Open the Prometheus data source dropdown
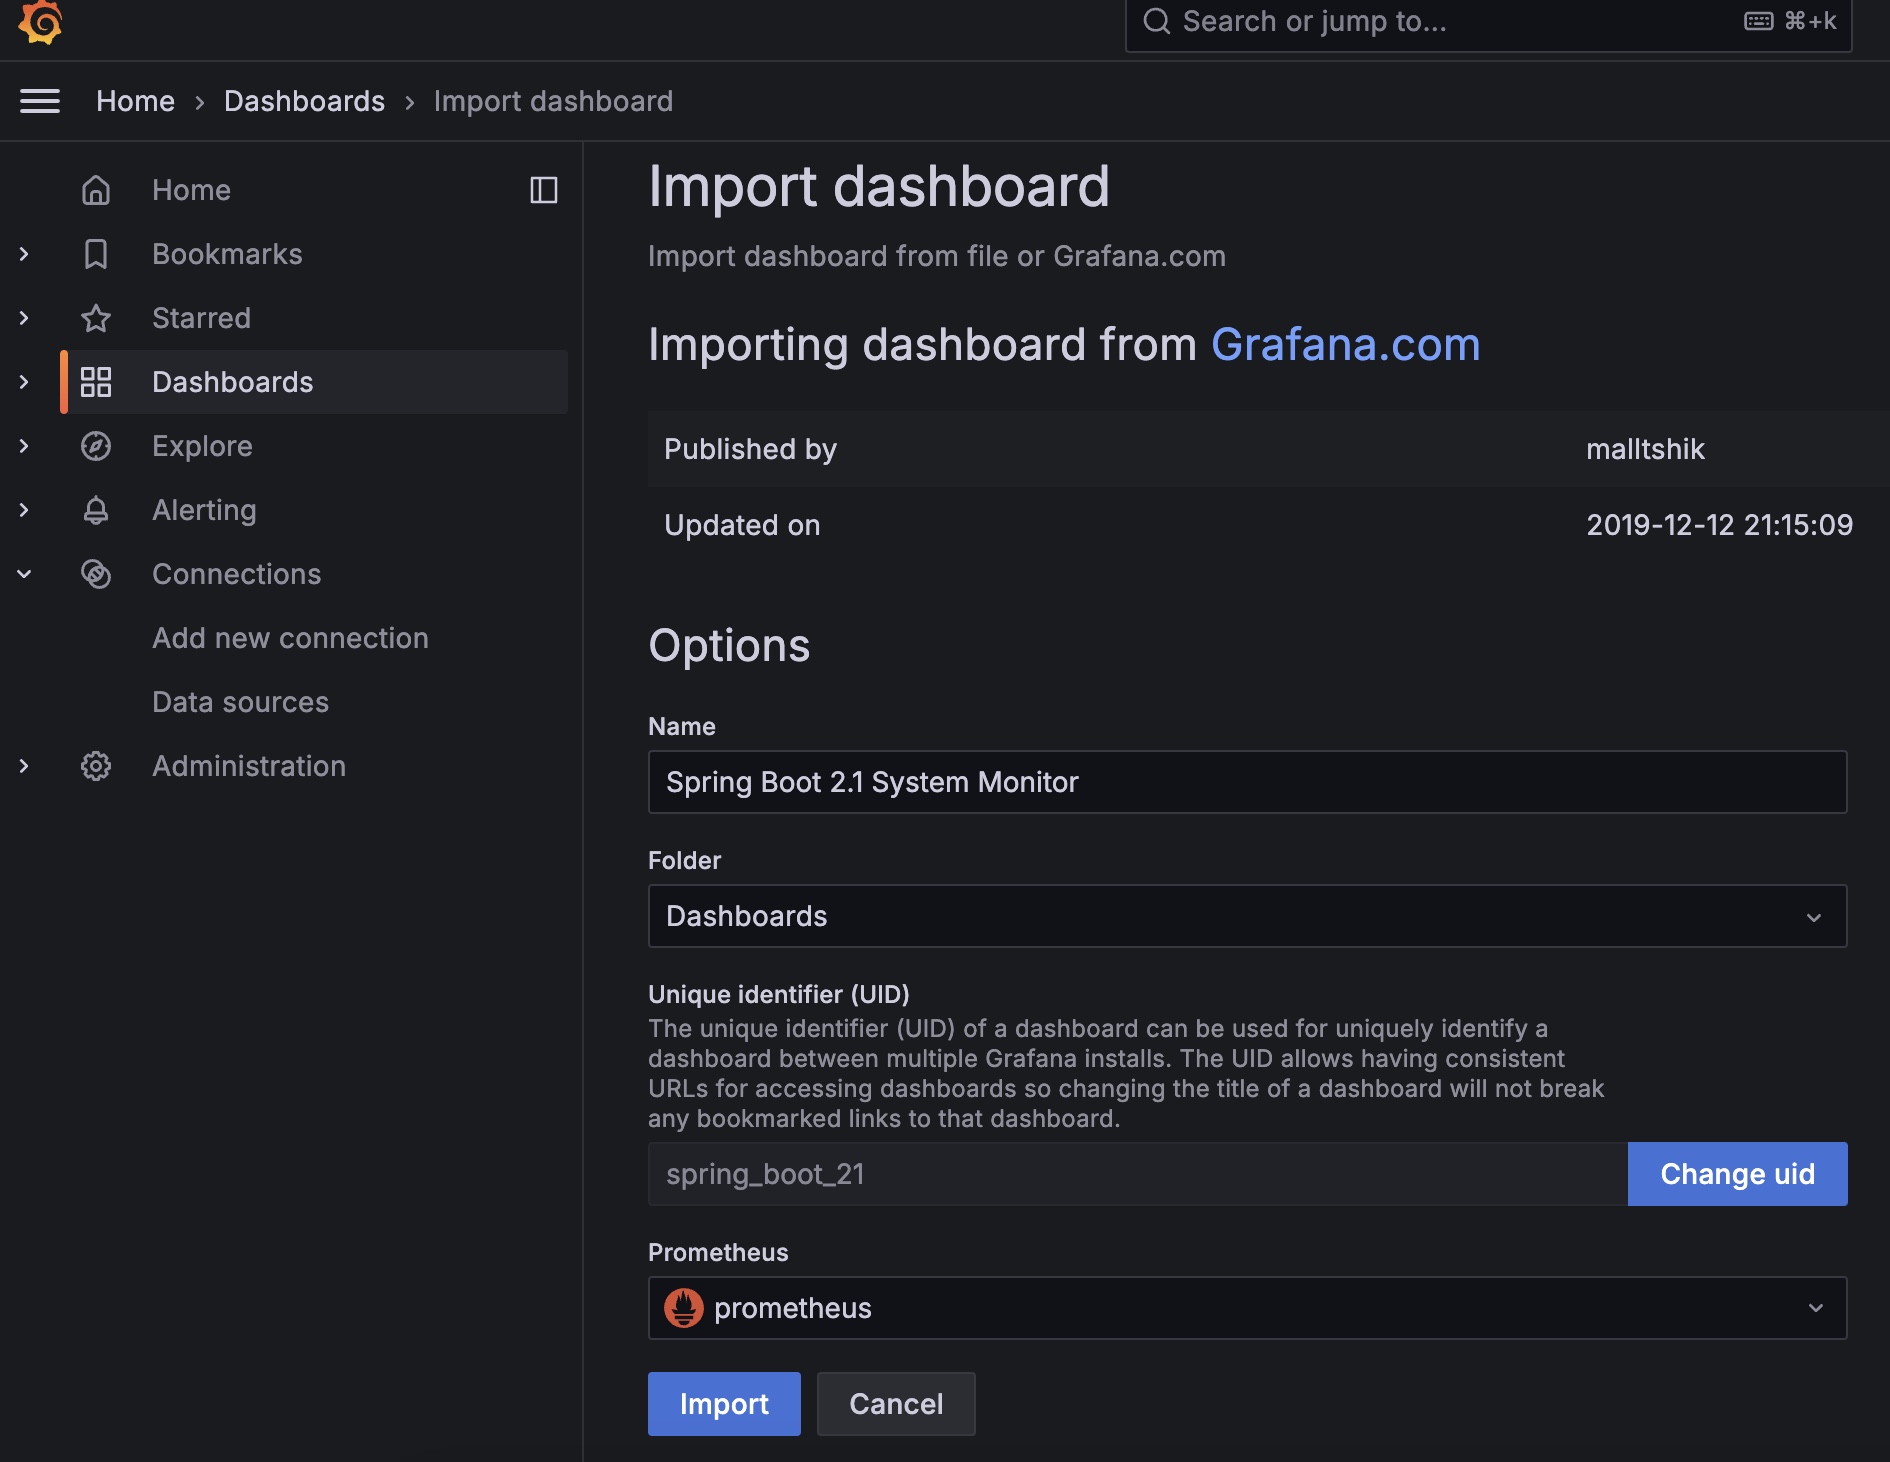The image size is (1890, 1462). click(x=1247, y=1308)
